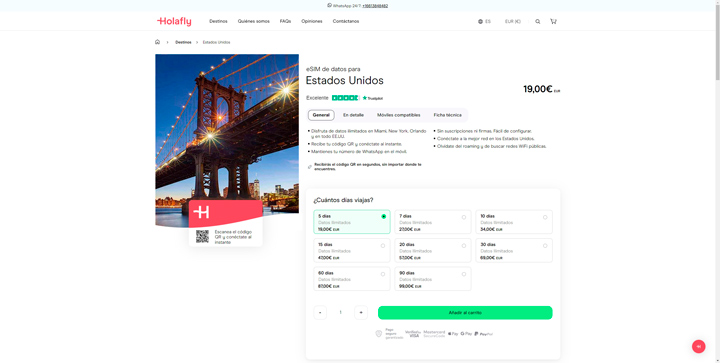The width and height of the screenshot is (720, 363).
Task: Click Estados Unidos breadcrumb text
Action: pos(216,42)
